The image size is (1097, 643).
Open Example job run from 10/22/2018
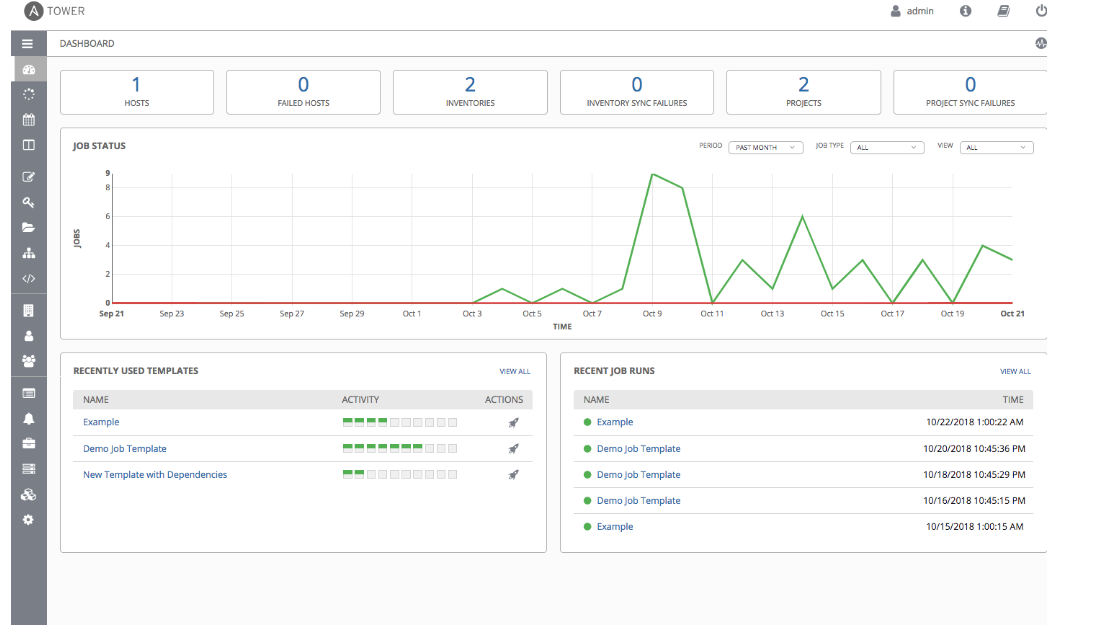(615, 422)
